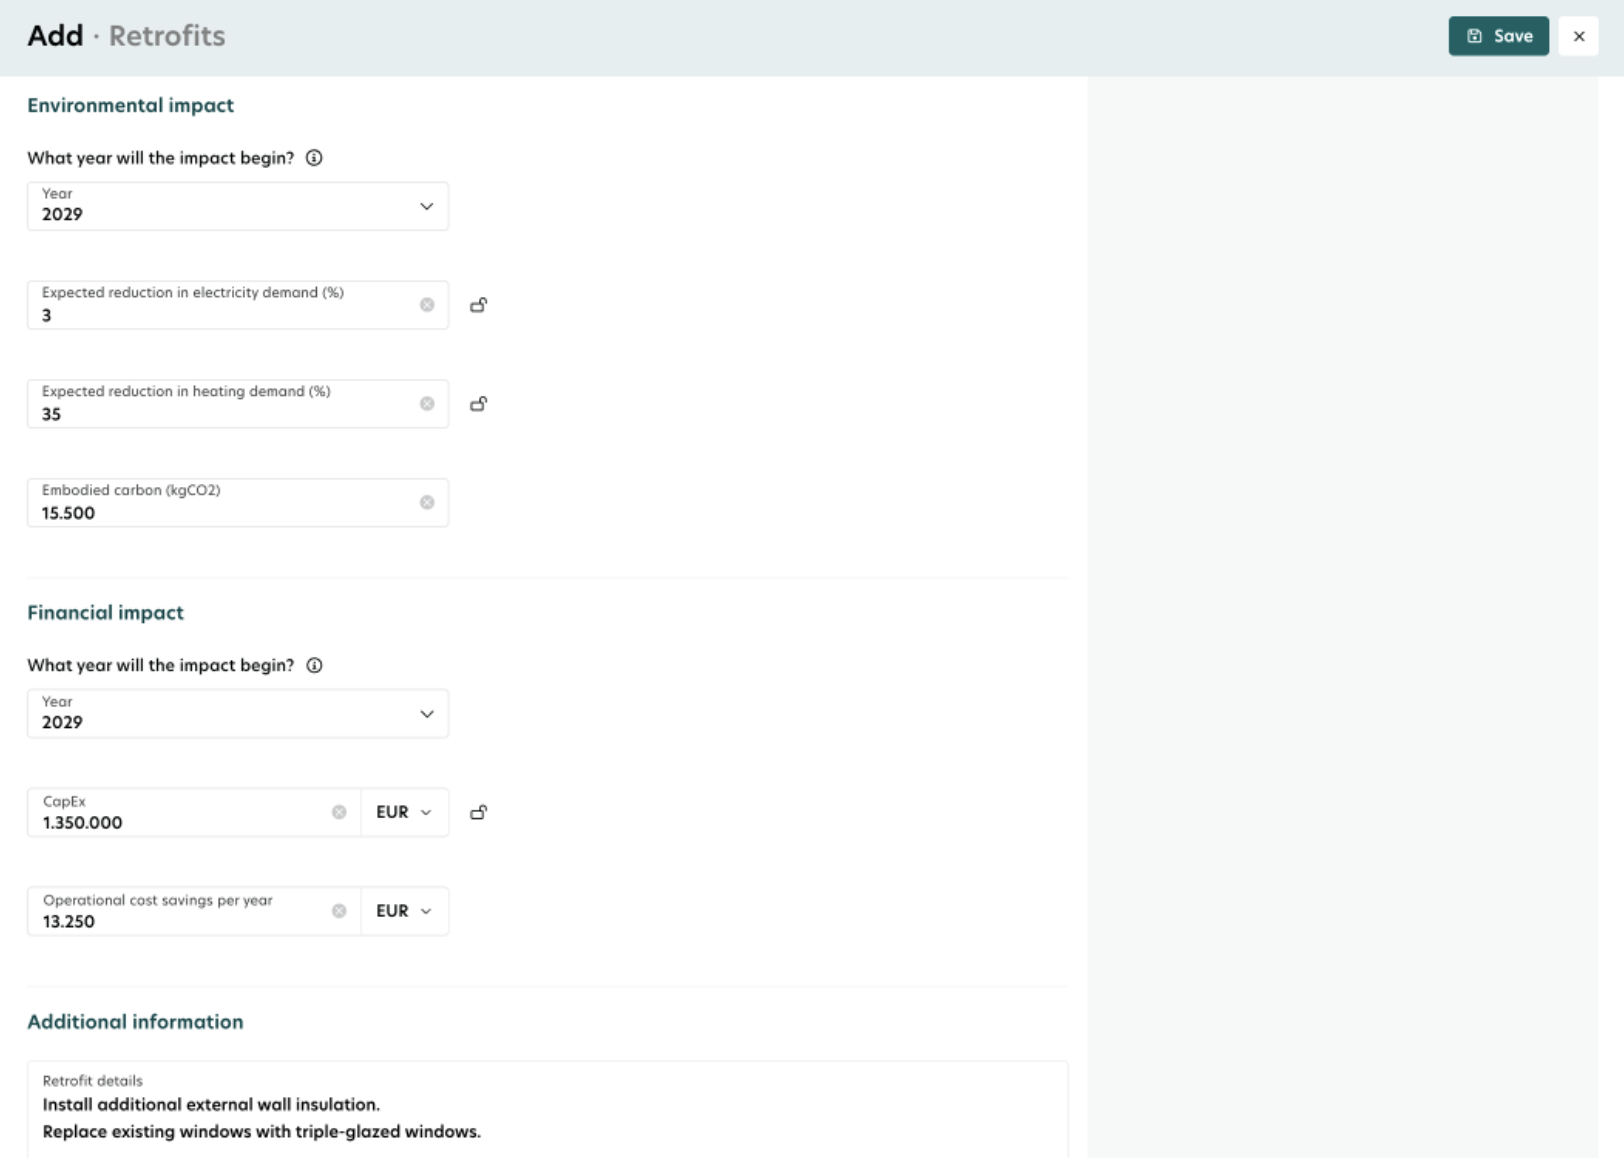1624x1158 pixels.
Task: Toggle lock on heating demand reduction
Action: coord(479,404)
